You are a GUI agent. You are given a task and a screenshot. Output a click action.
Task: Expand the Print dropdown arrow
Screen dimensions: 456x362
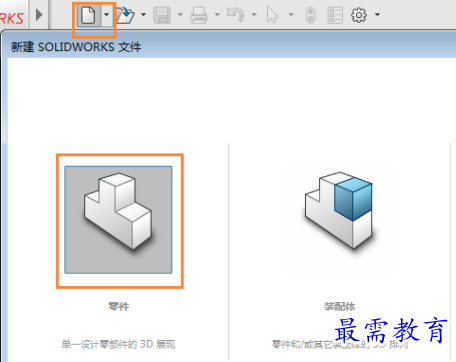(x=217, y=15)
